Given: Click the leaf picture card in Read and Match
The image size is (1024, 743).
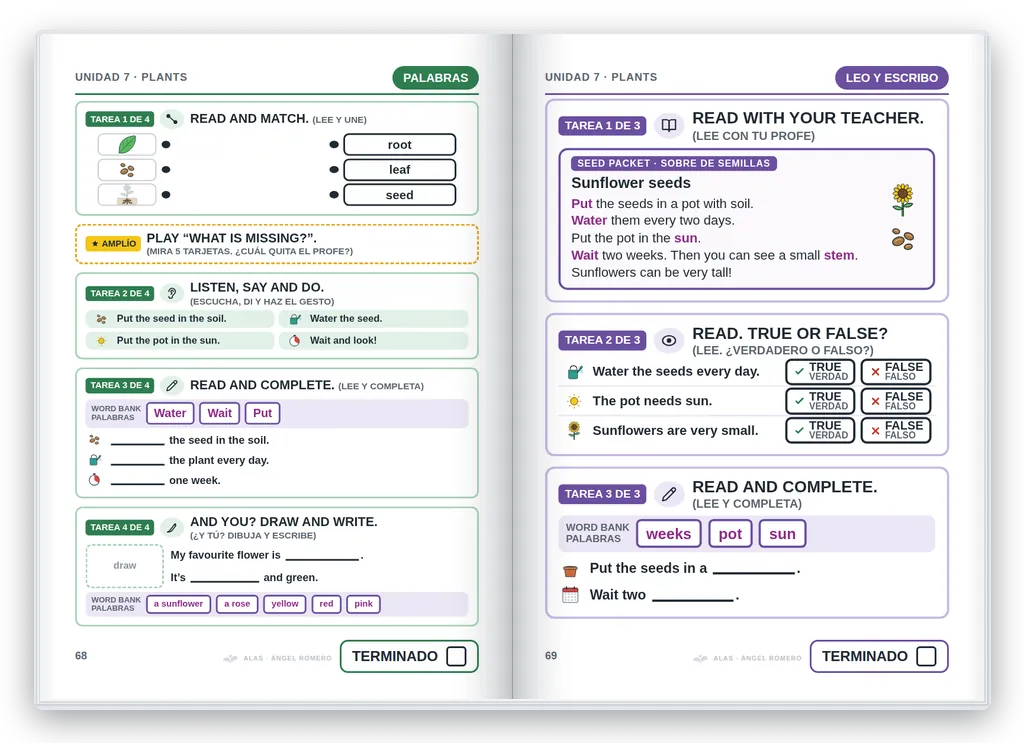Looking at the screenshot, I should coord(127,144).
